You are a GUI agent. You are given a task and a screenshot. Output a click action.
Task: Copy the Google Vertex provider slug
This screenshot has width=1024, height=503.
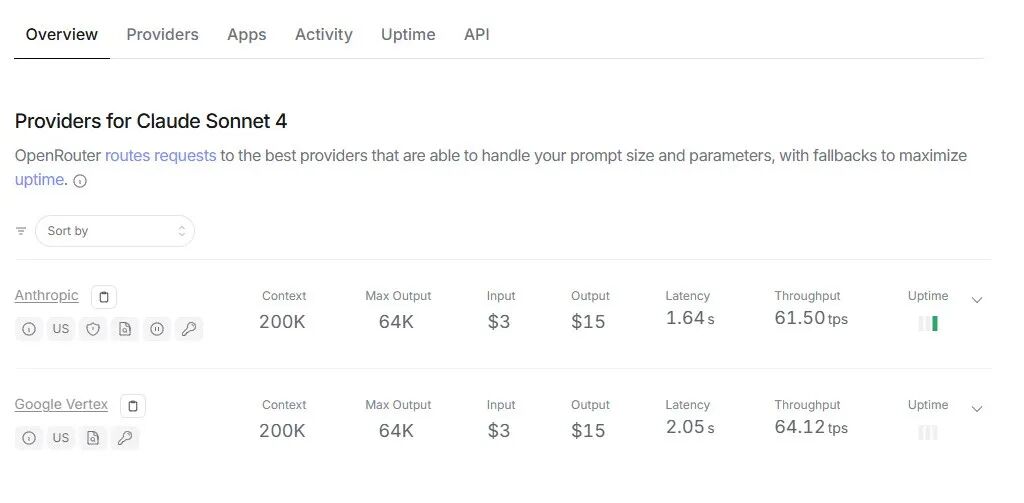(x=134, y=406)
